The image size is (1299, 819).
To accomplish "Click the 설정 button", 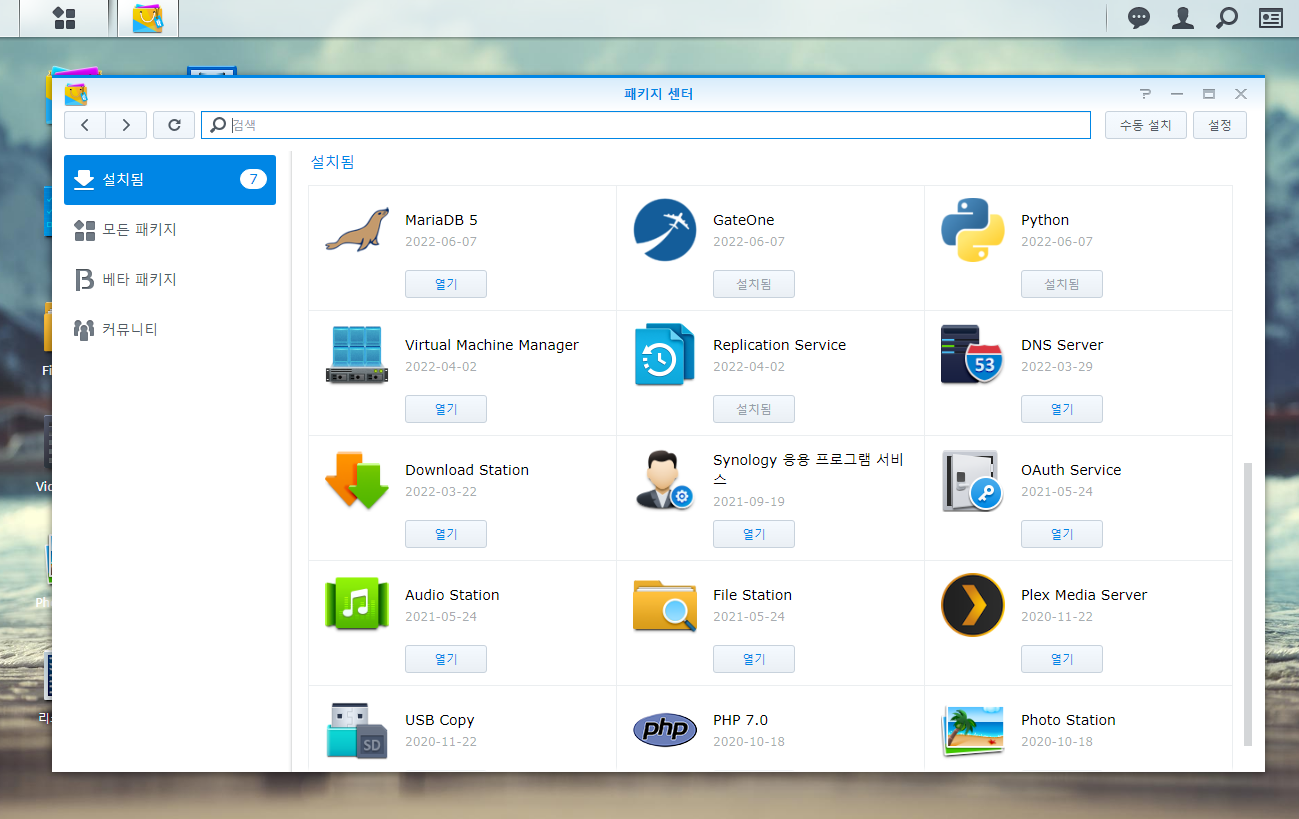I will pos(1220,125).
